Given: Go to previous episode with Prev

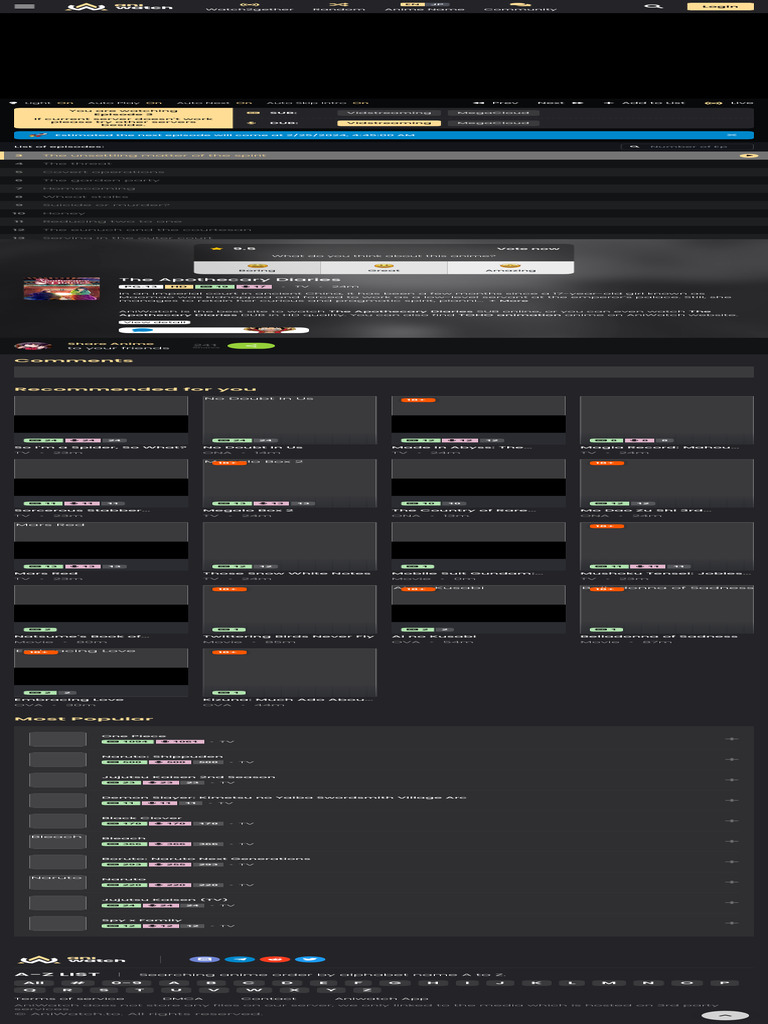Looking at the screenshot, I should point(496,103).
